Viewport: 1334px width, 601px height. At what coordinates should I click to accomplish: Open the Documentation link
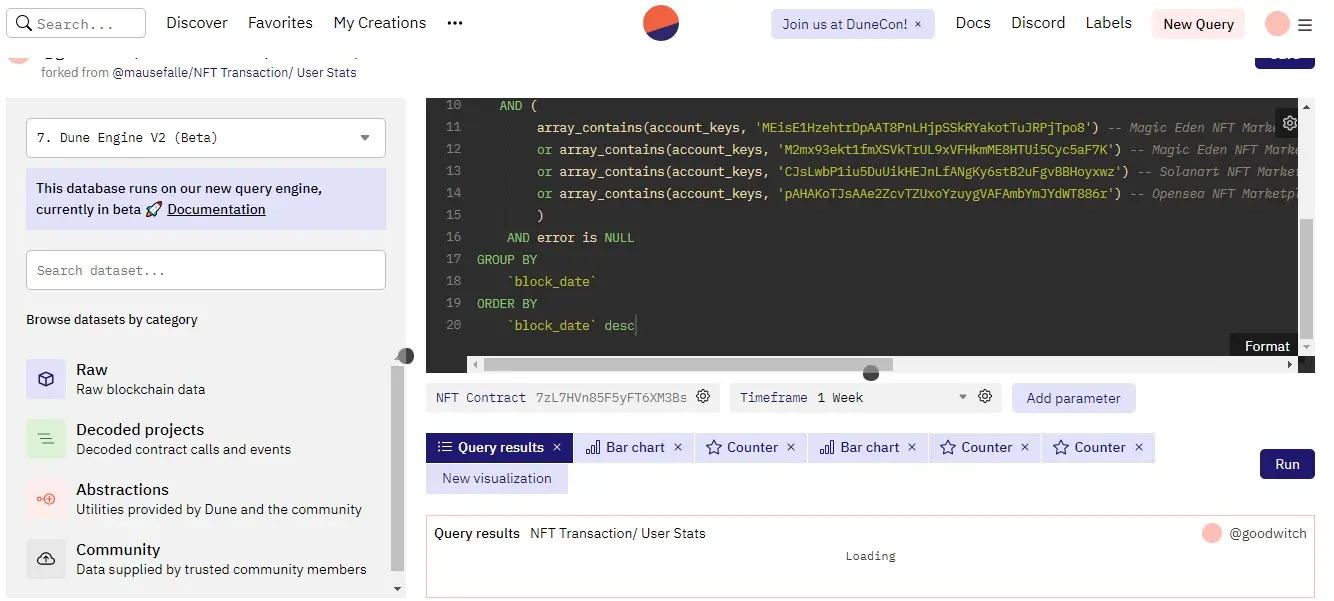coord(216,209)
